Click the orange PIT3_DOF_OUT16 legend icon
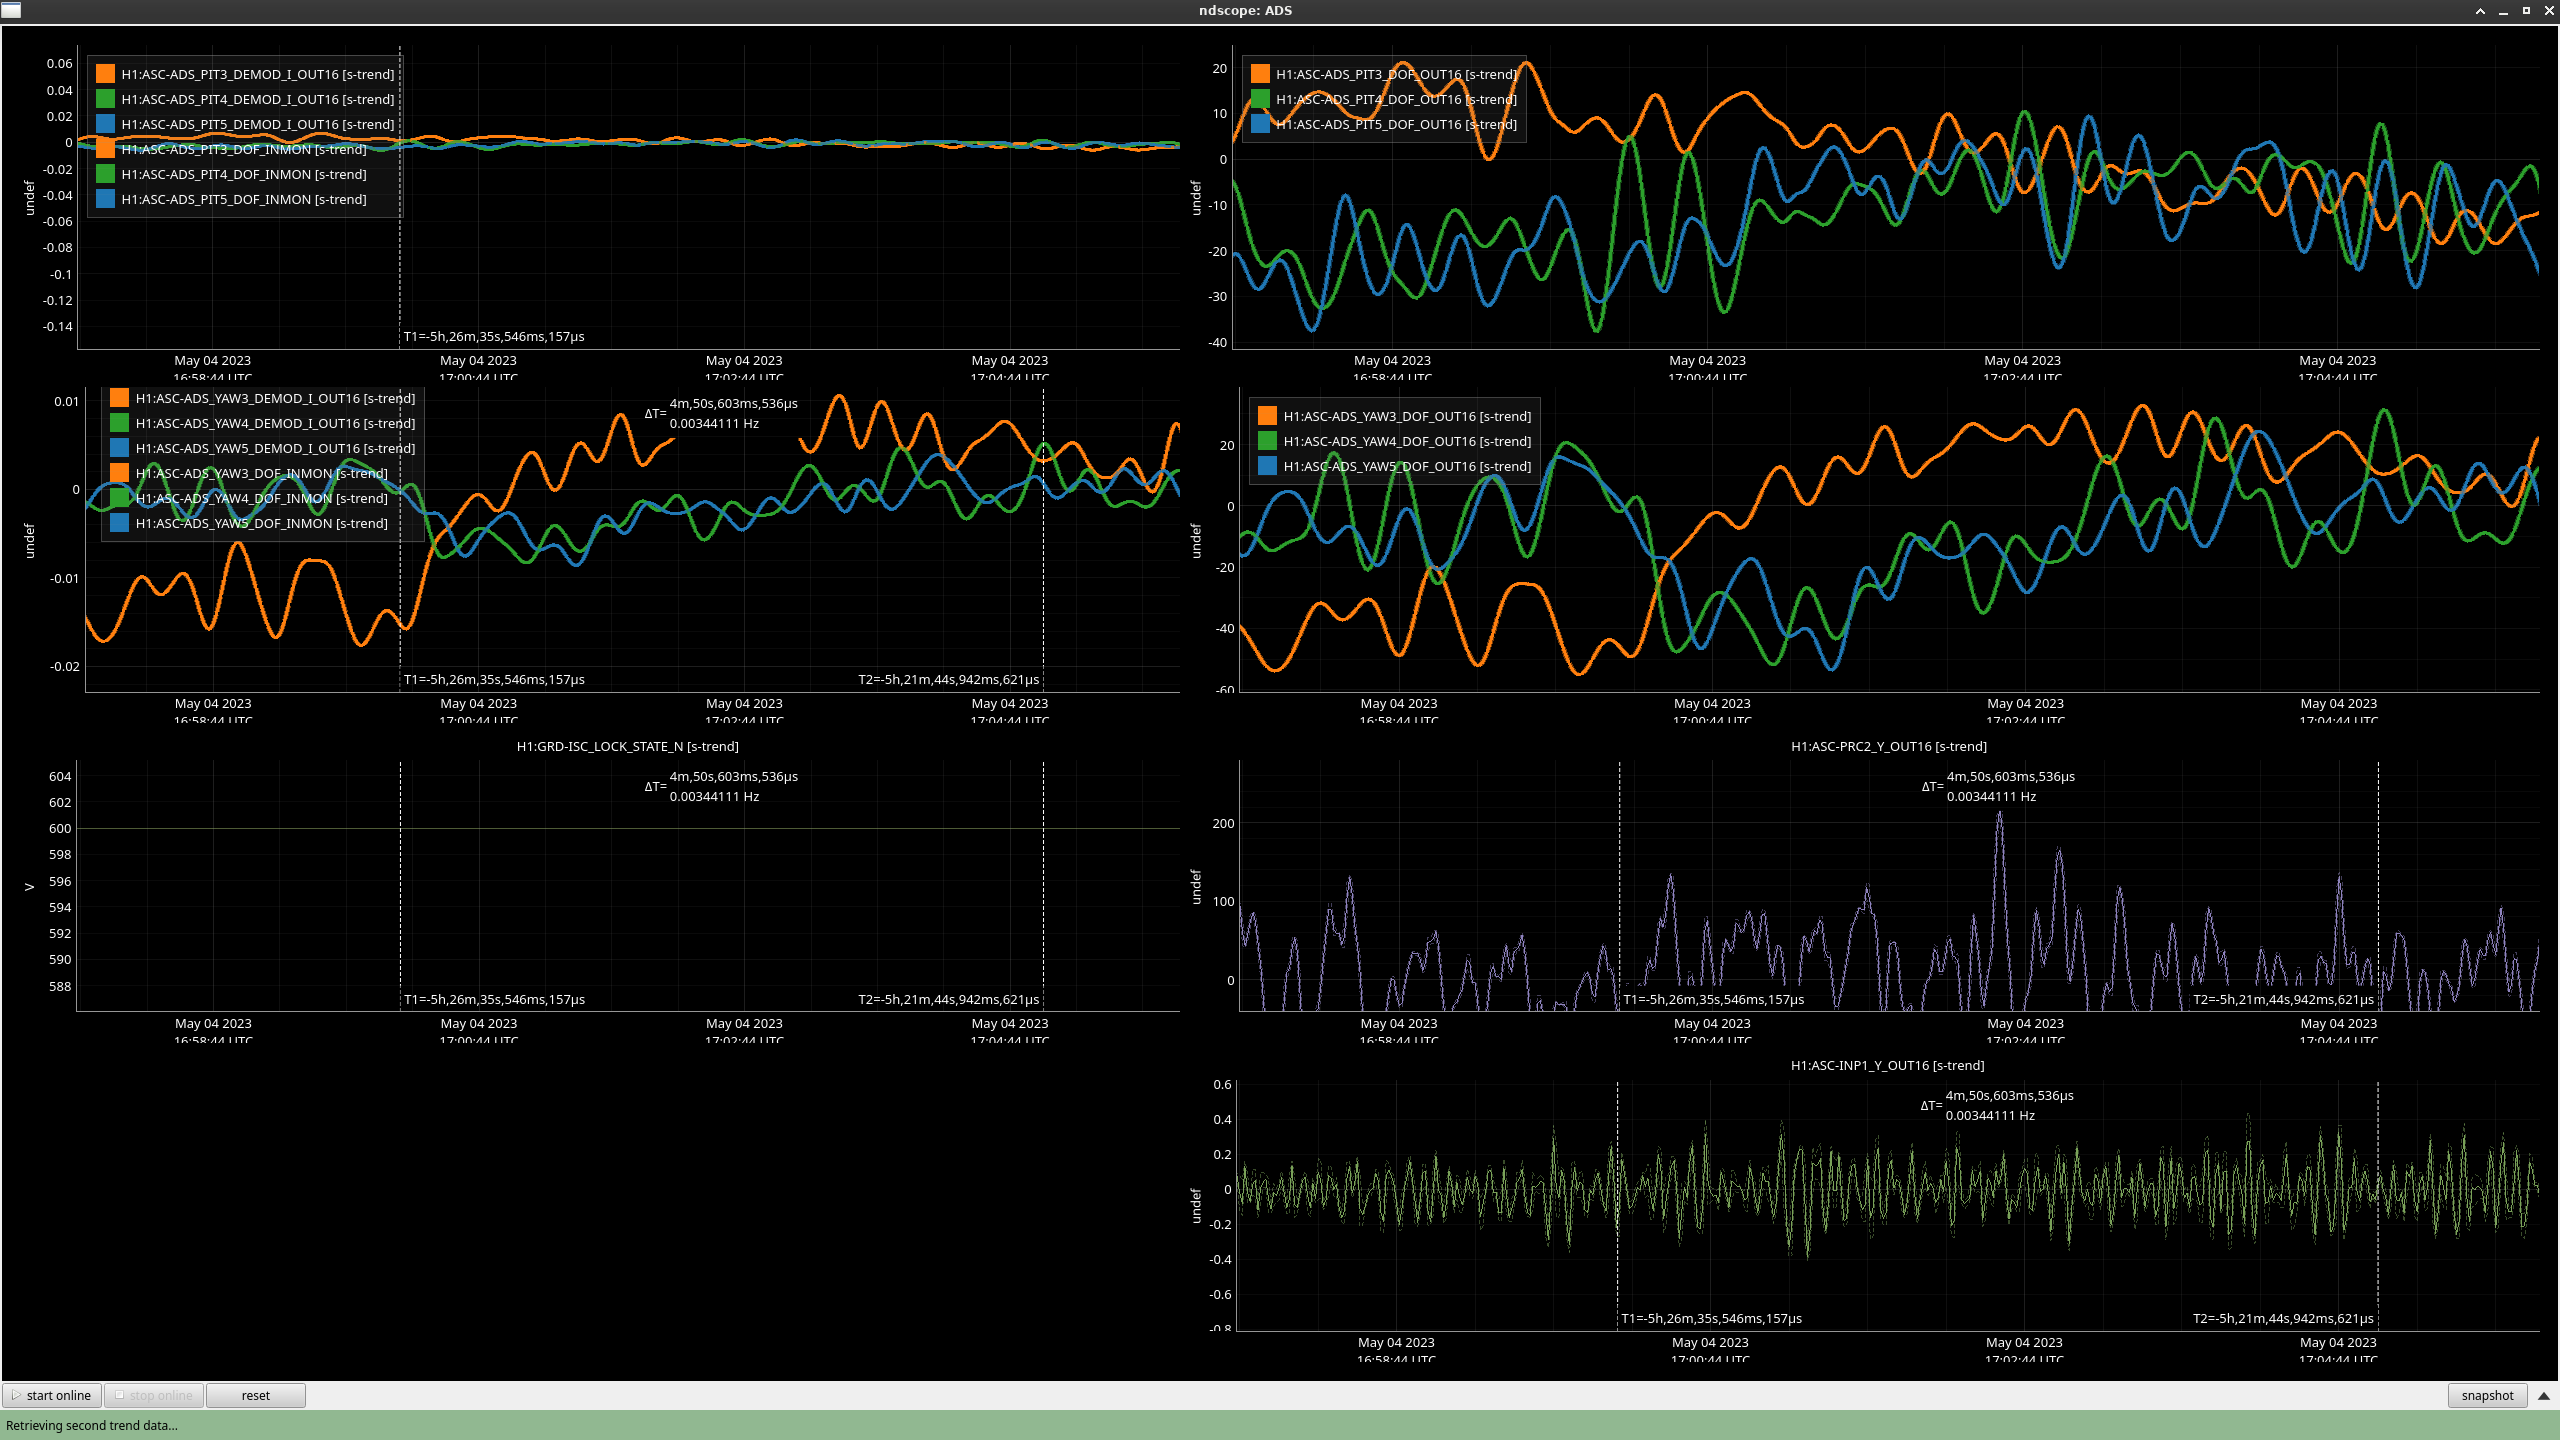Image resolution: width=2560 pixels, height=1440 pixels. pyautogui.click(x=1260, y=74)
